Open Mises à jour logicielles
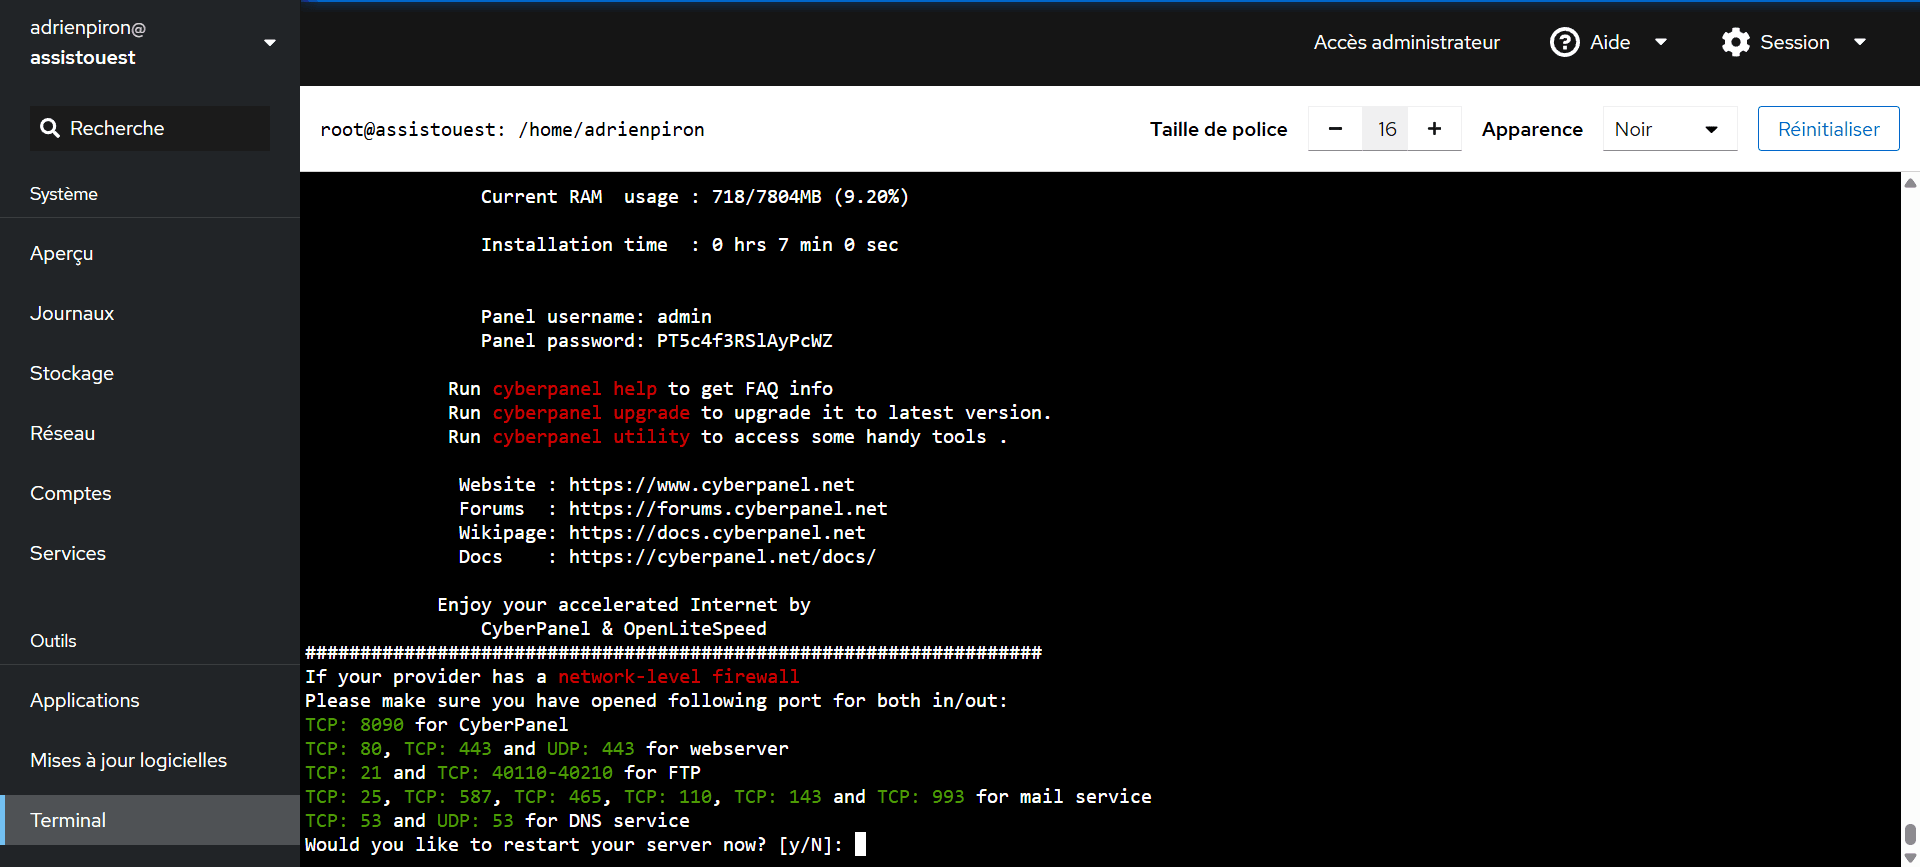This screenshot has width=1920, height=867. click(150, 761)
